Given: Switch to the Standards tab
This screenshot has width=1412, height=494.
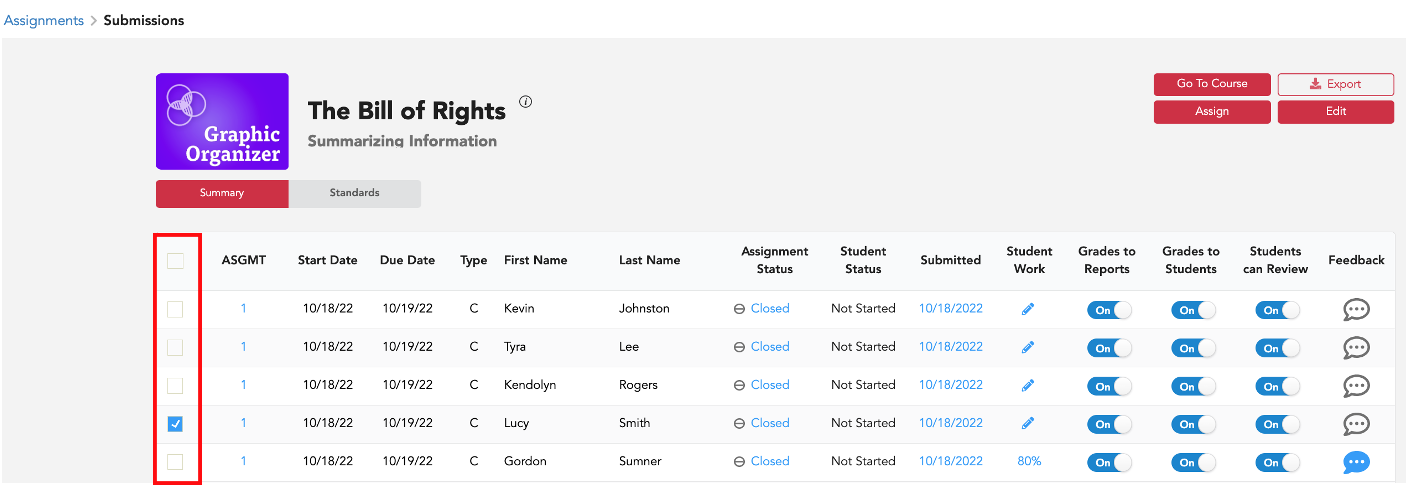Looking at the screenshot, I should (x=355, y=193).
